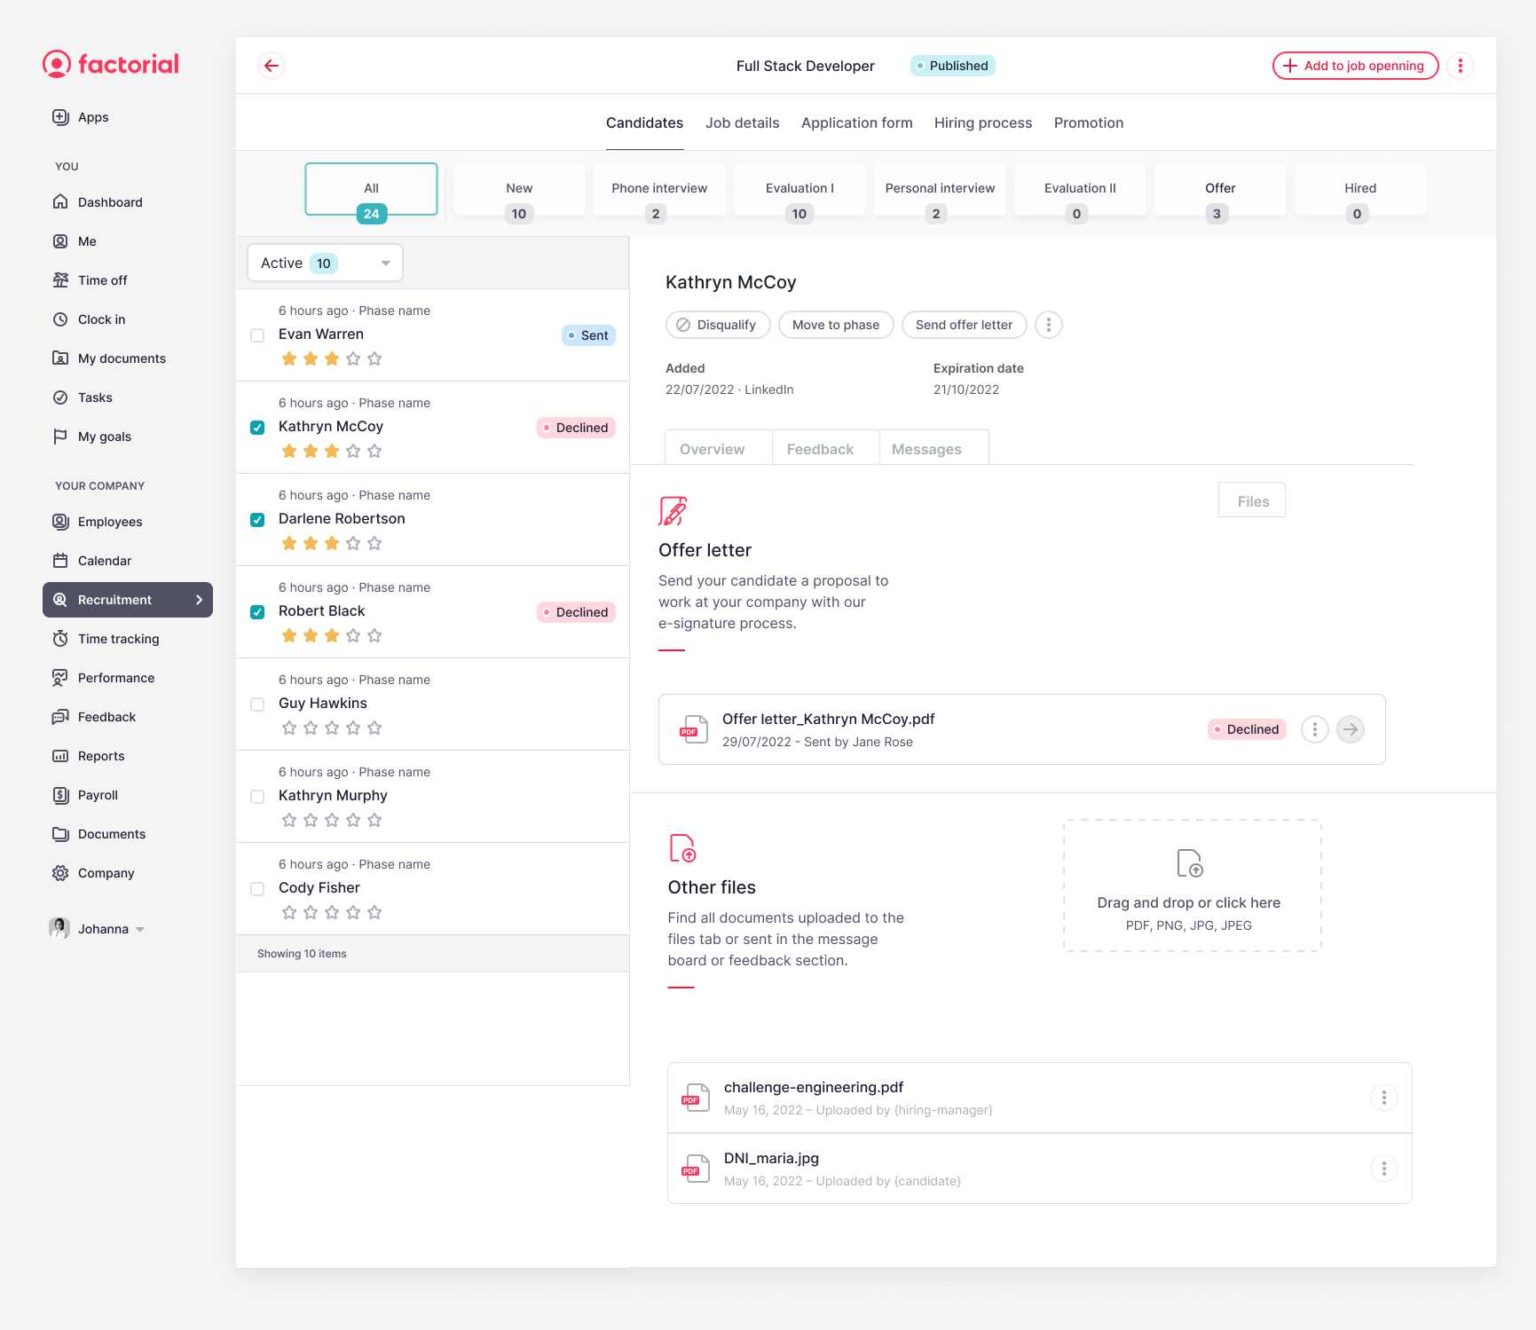The image size is (1536, 1330).
Task: Check the Guy Hawkins checkbox
Action: (257, 704)
